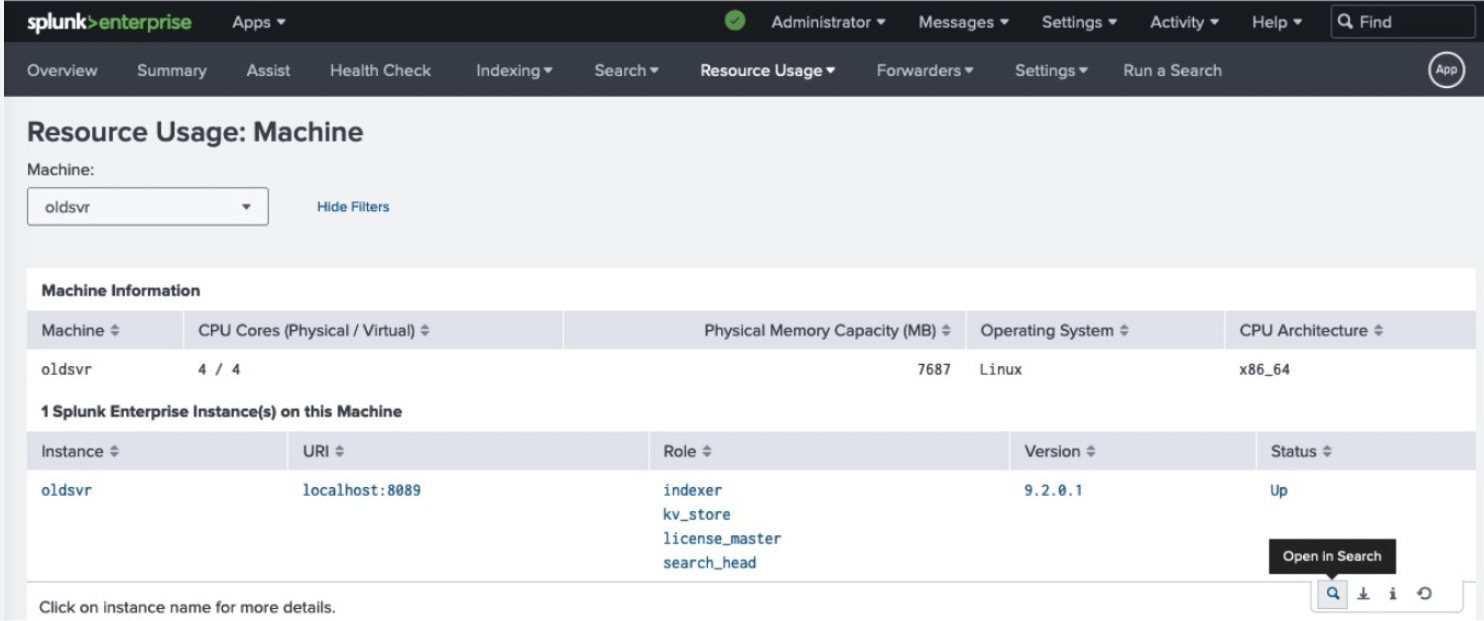Switch to the Health Check tab

pos(381,70)
